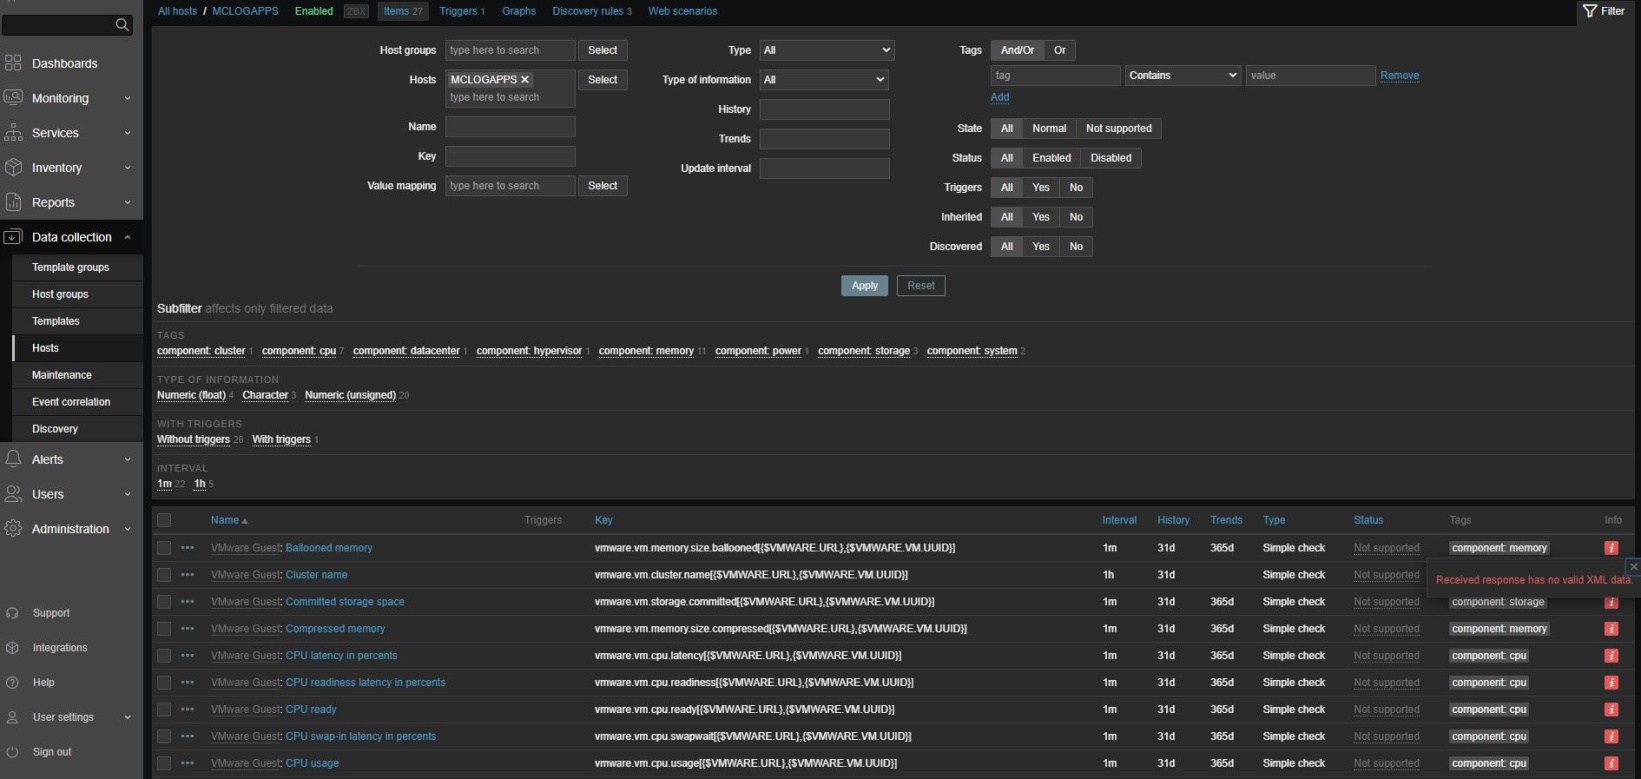Click the search magnifier icon in sidebar
This screenshot has width=1641, height=779.
[122, 25]
